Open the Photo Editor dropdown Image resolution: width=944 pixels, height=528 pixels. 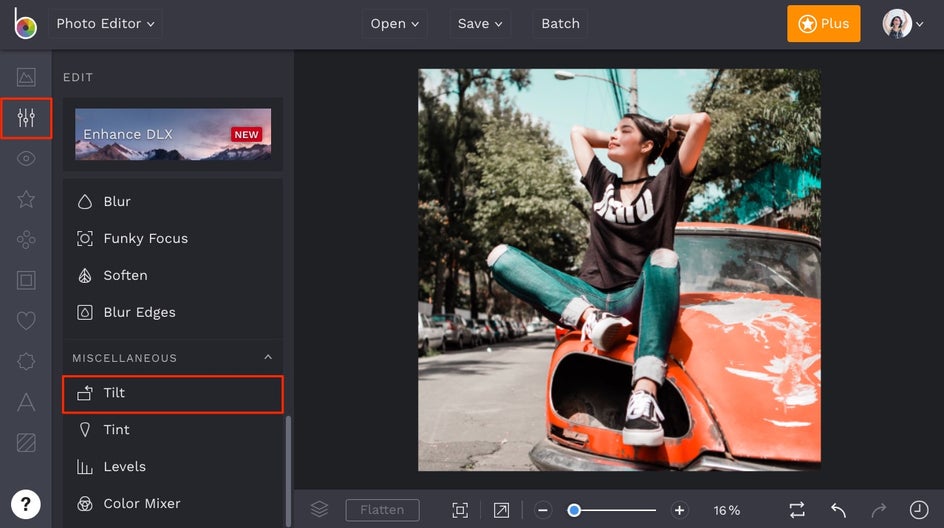coord(105,23)
